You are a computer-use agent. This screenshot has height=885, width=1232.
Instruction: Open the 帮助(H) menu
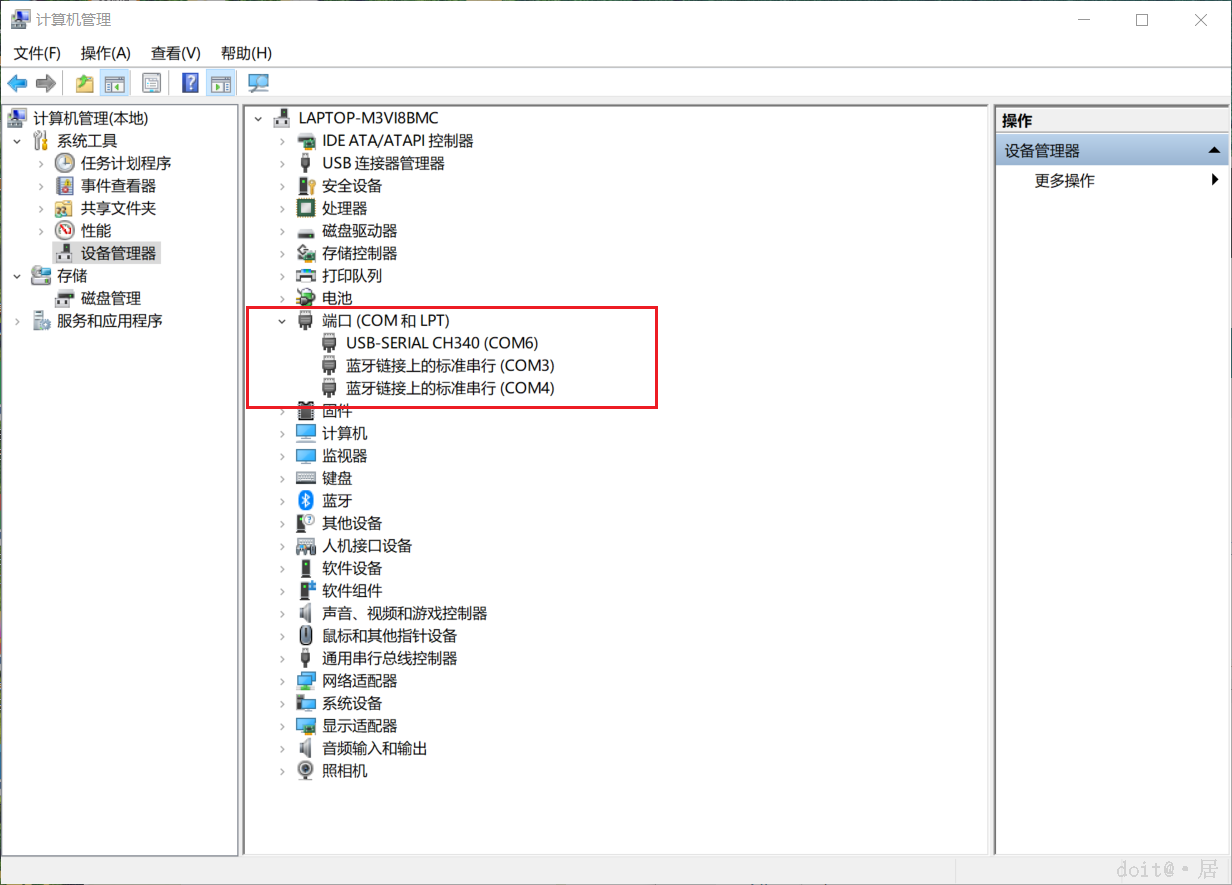click(x=246, y=53)
